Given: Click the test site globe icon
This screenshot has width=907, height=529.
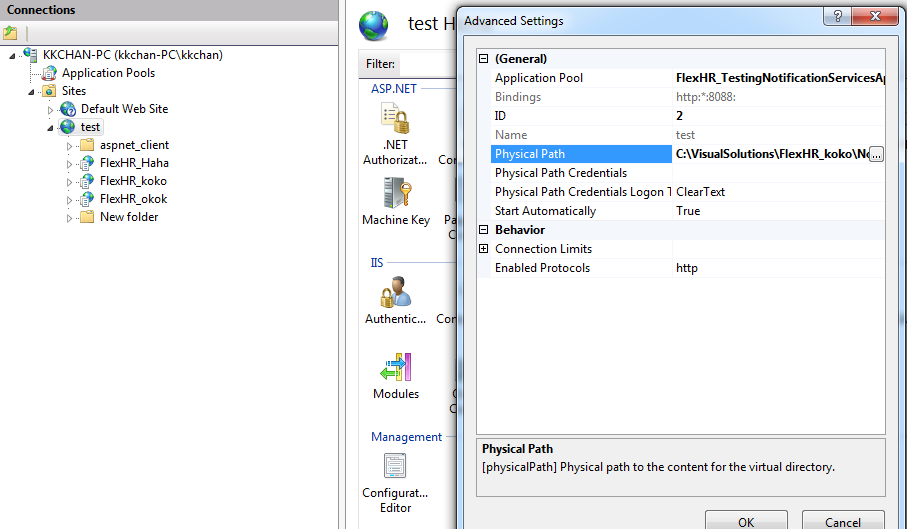Looking at the screenshot, I should coord(68,127).
